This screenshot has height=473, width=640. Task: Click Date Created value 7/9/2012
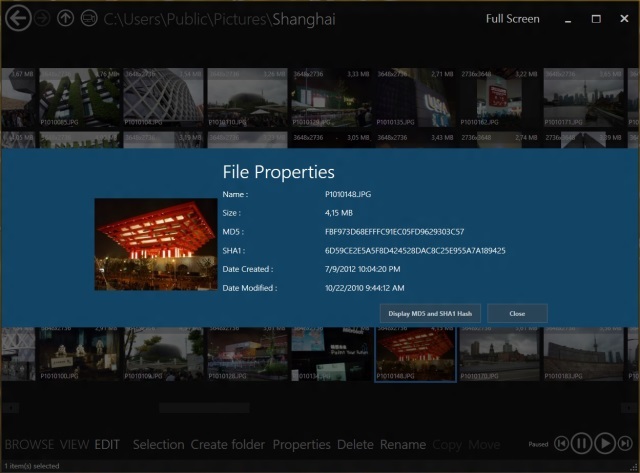pyautogui.click(x=362, y=269)
